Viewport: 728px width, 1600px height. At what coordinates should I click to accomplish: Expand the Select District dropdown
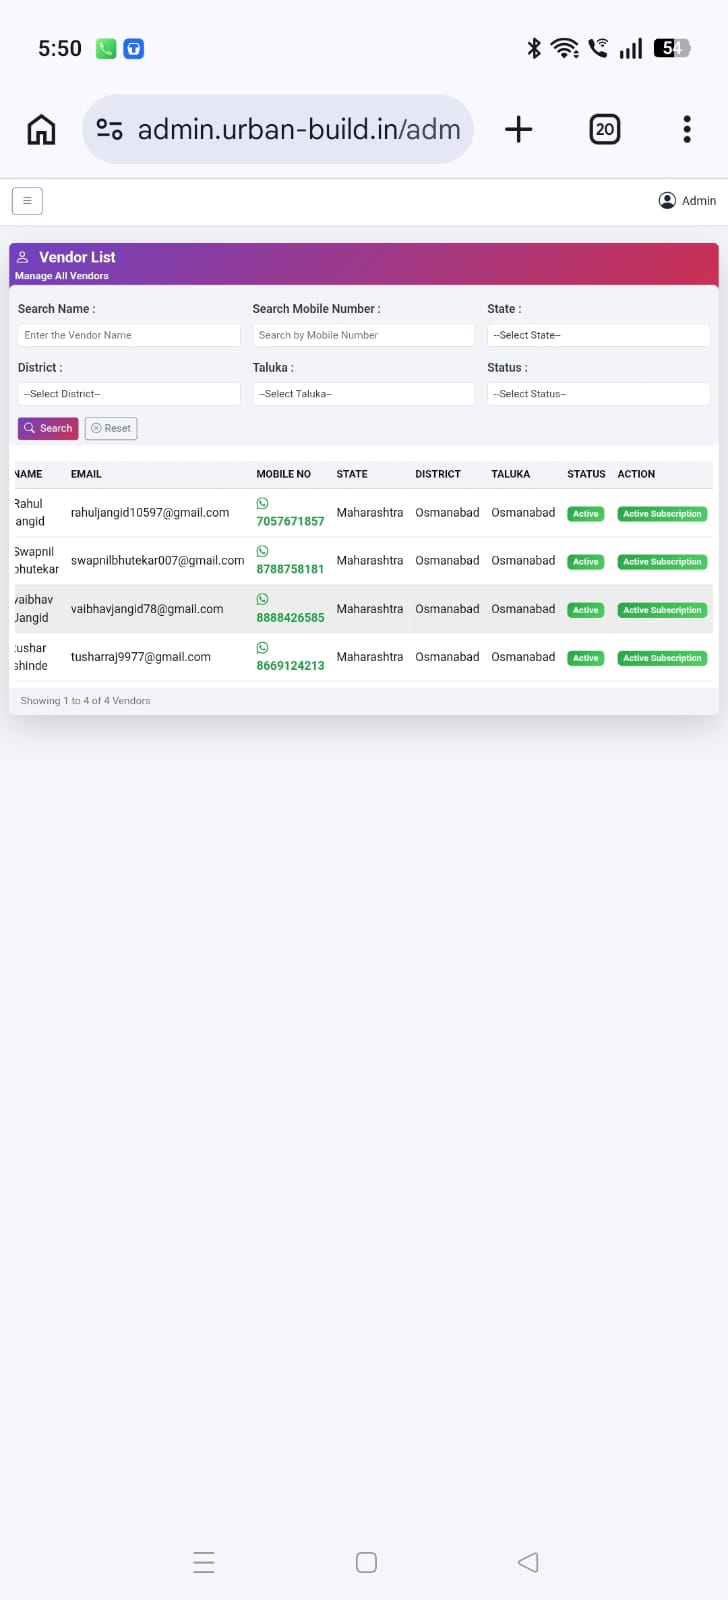pyautogui.click(x=129, y=394)
